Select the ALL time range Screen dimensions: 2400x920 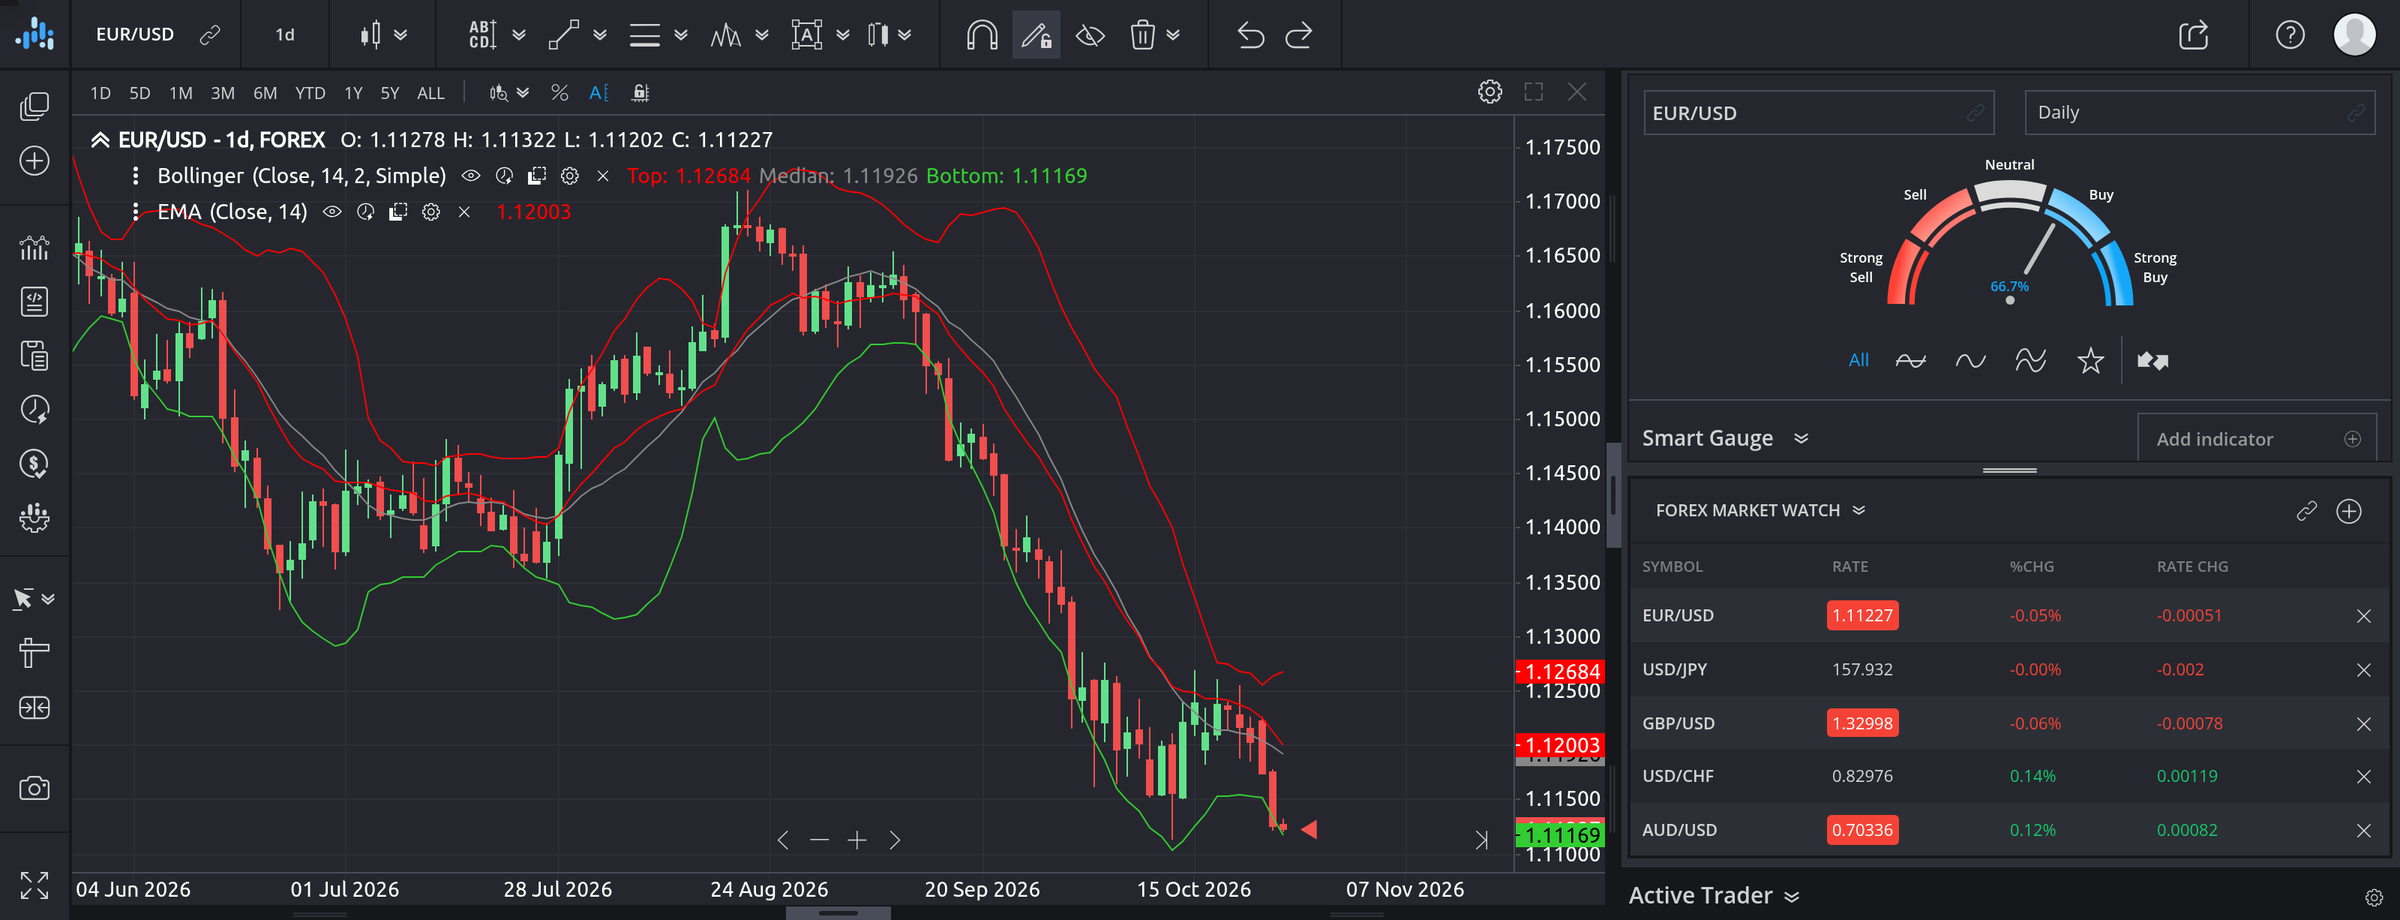tap(431, 93)
